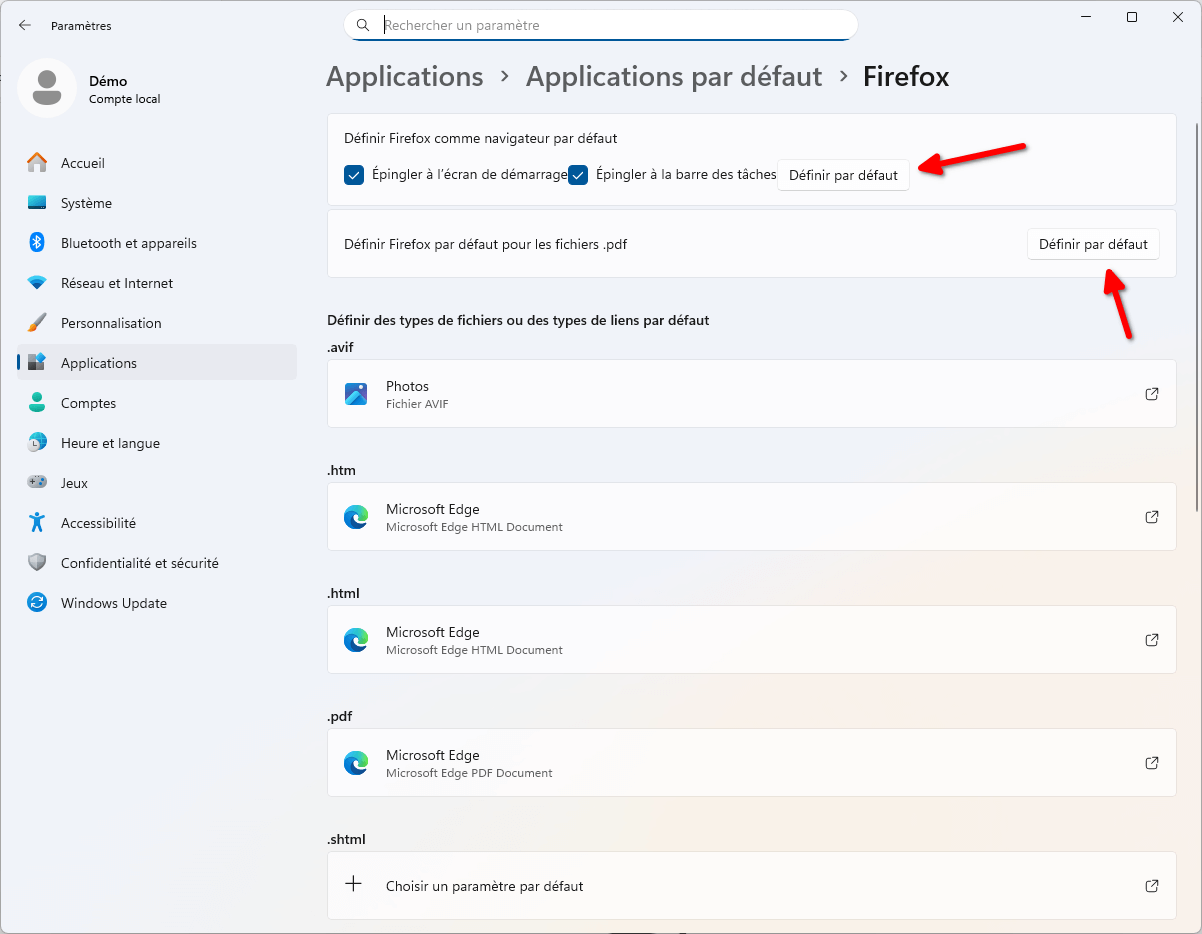Viewport: 1202px width, 934px height.
Task: Open external link arrow for .html row
Action: (1152, 640)
